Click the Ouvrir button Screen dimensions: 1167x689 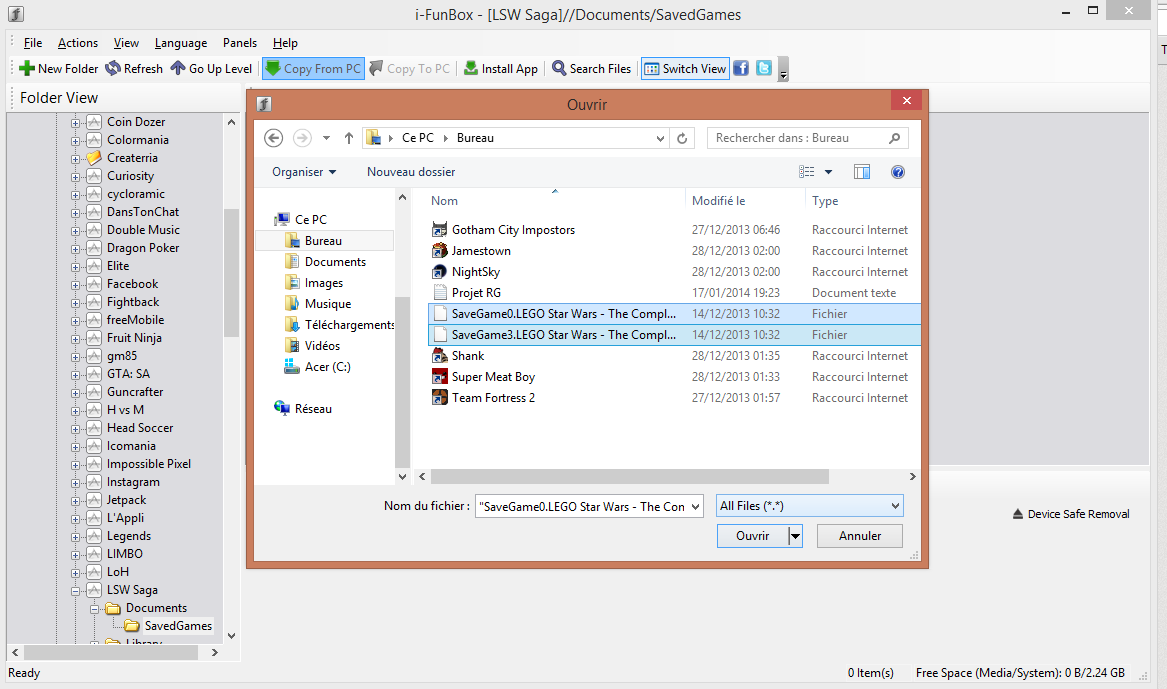coord(752,536)
